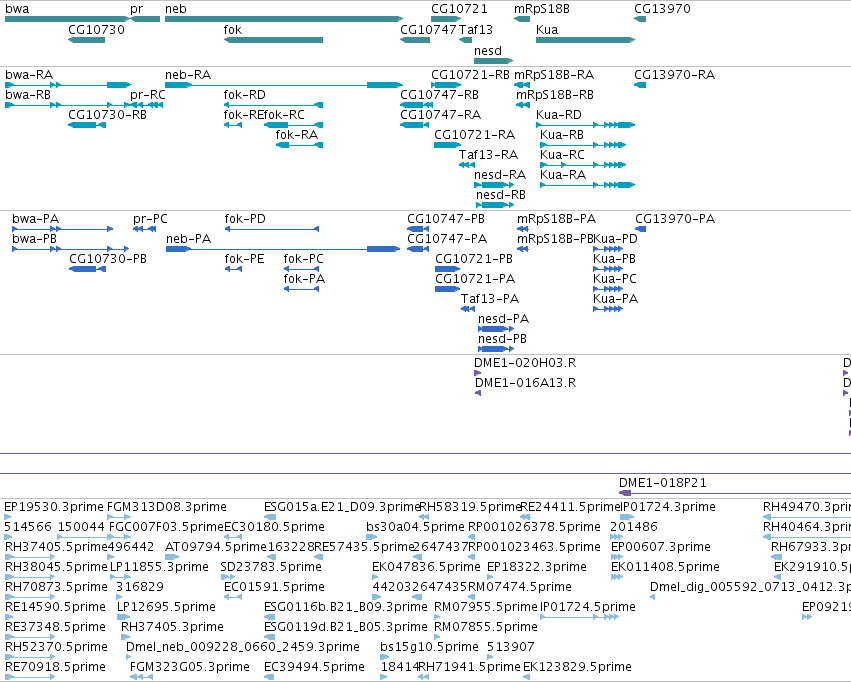Click the DME1-018P21 feature label
The width and height of the screenshot is (851, 682).
(x=663, y=483)
